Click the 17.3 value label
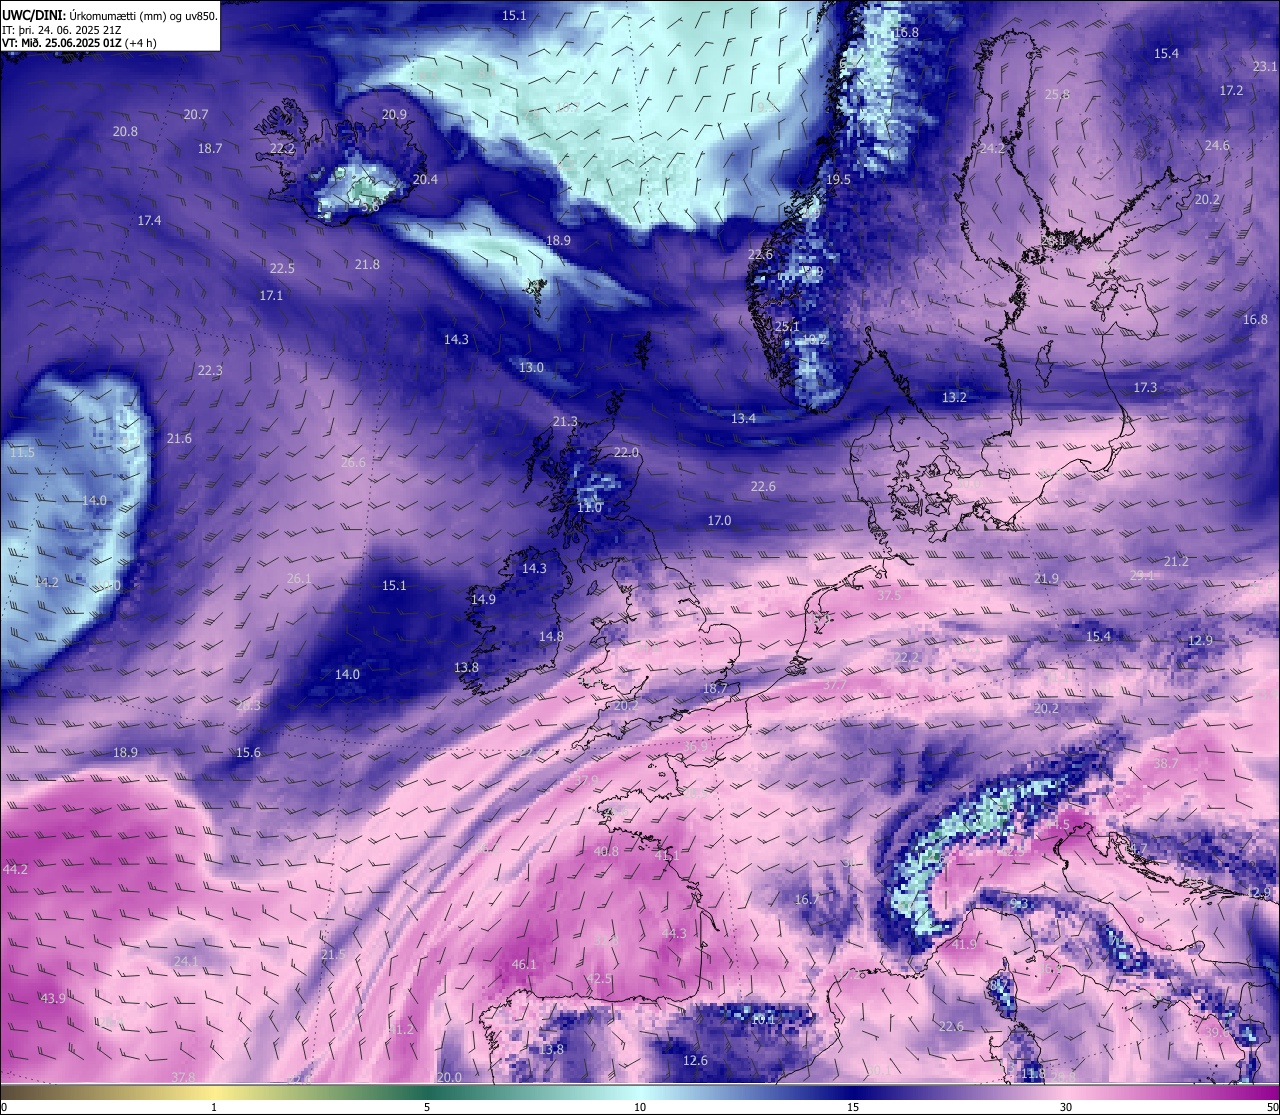Image resolution: width=1280 pixels, height=1115 pixels. tap(1145, 388)
